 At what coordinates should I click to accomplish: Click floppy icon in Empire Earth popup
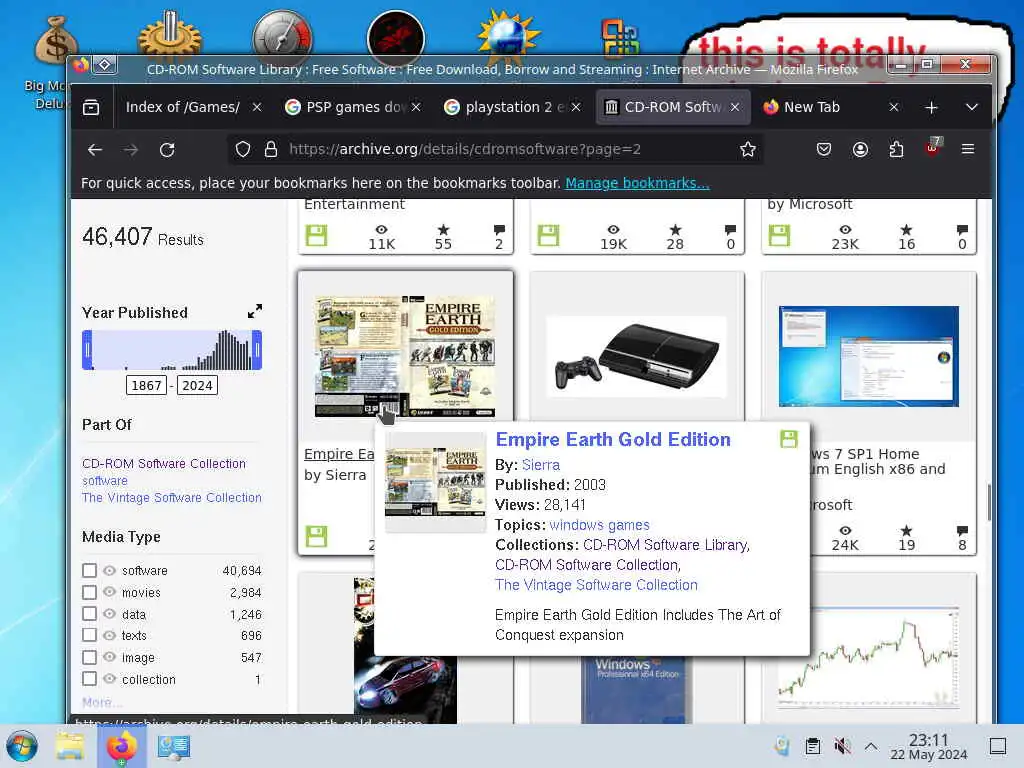pyautogui.click(x=789, y=439)
